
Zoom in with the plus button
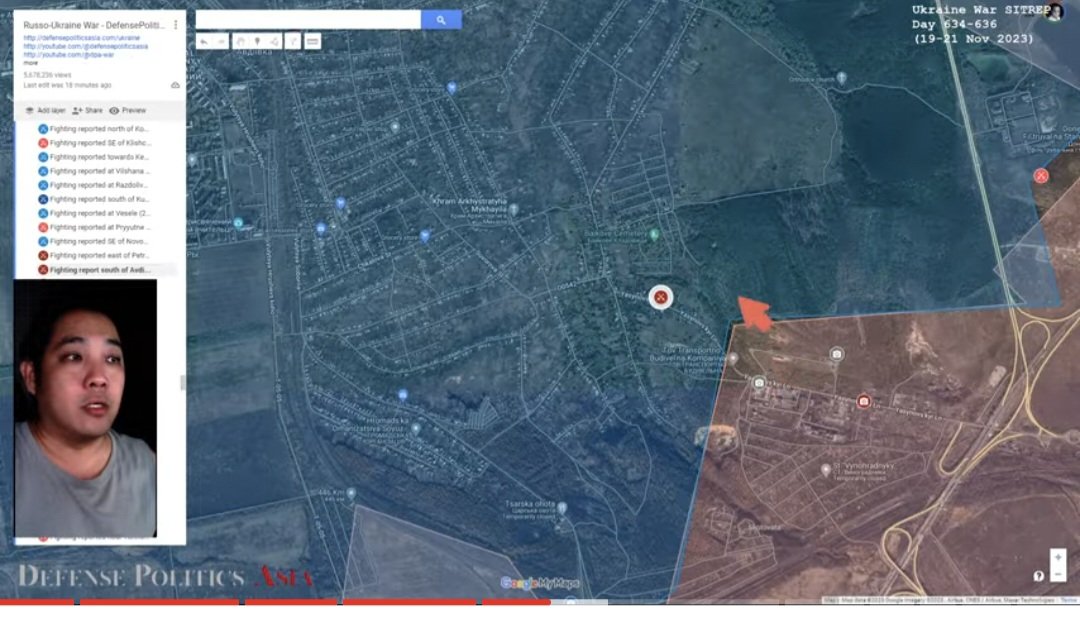click(1057, 557)
